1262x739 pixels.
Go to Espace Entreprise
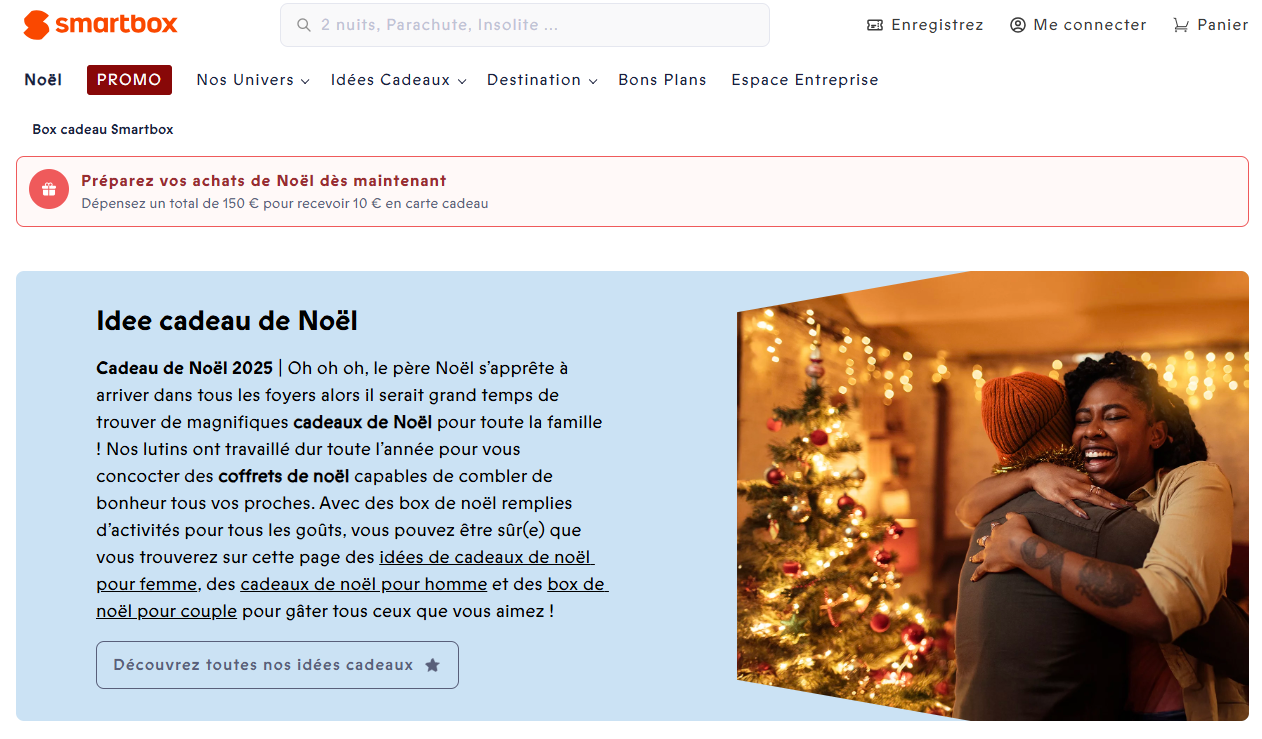tap(805, 80)
